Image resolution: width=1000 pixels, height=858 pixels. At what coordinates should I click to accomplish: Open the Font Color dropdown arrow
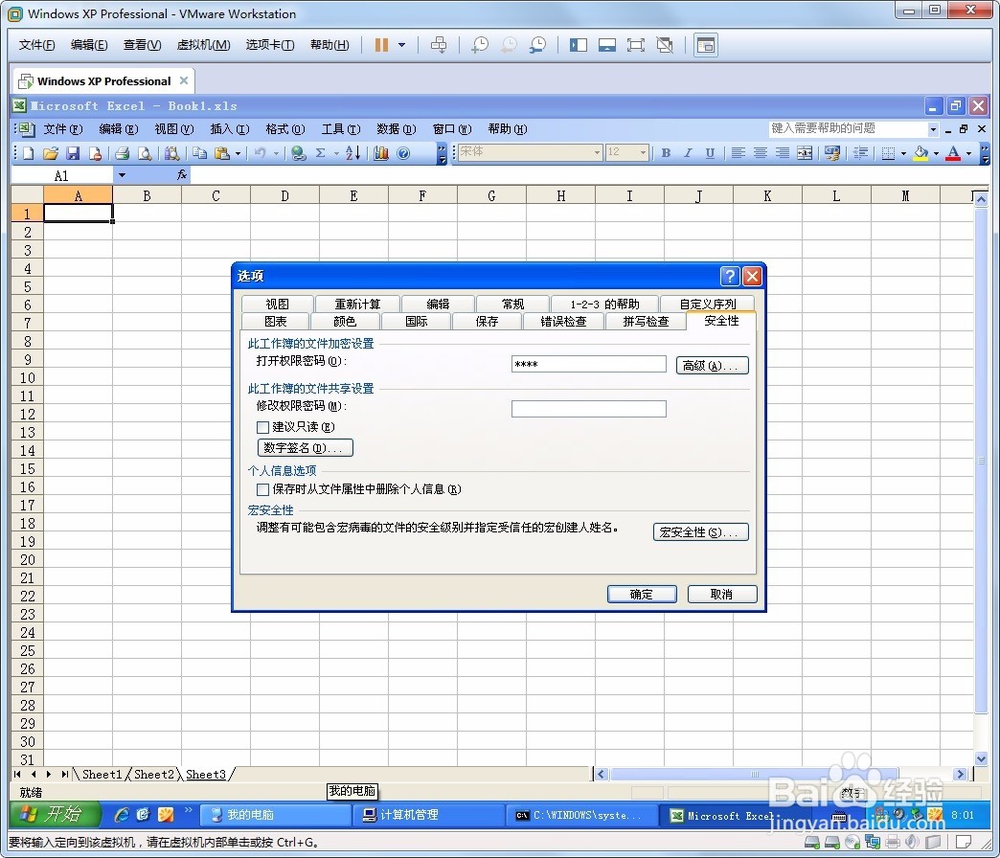pos(969,153)
